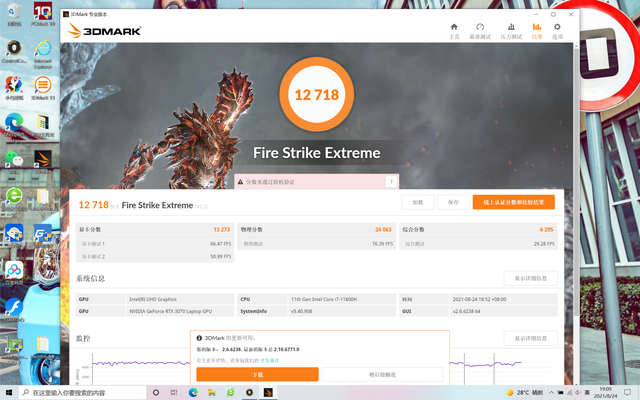Click the 28°C weather widget in taskbar
The width and height of the screenshot is (640, 400).
coord(524,392)
